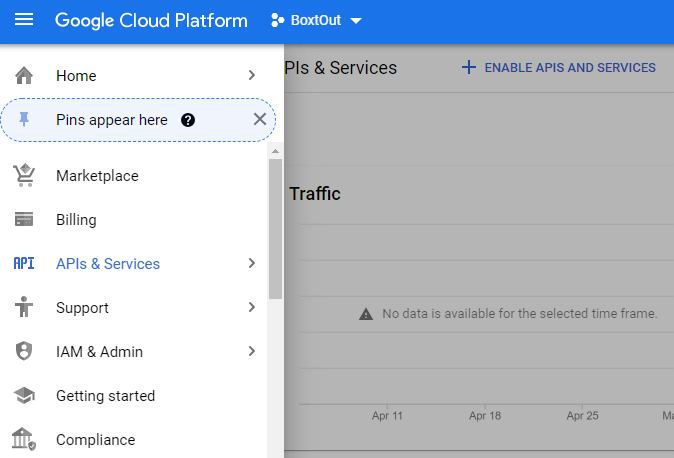Click the hamburger navigation menu icon

click(24, 20)
